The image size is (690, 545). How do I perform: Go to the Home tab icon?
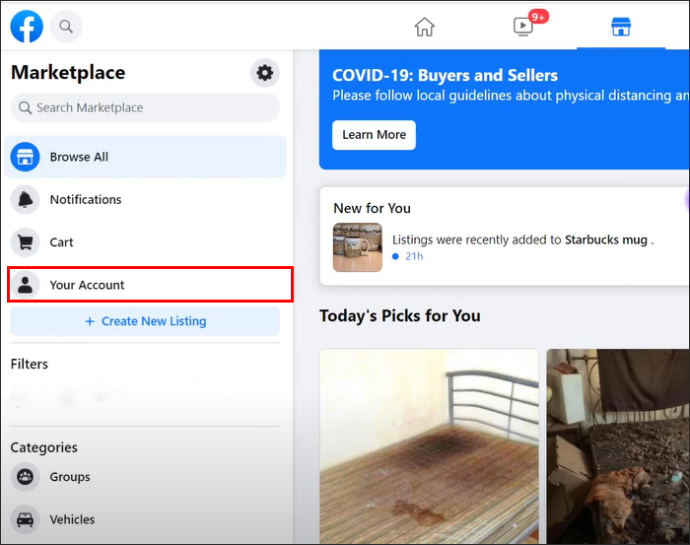425,27
